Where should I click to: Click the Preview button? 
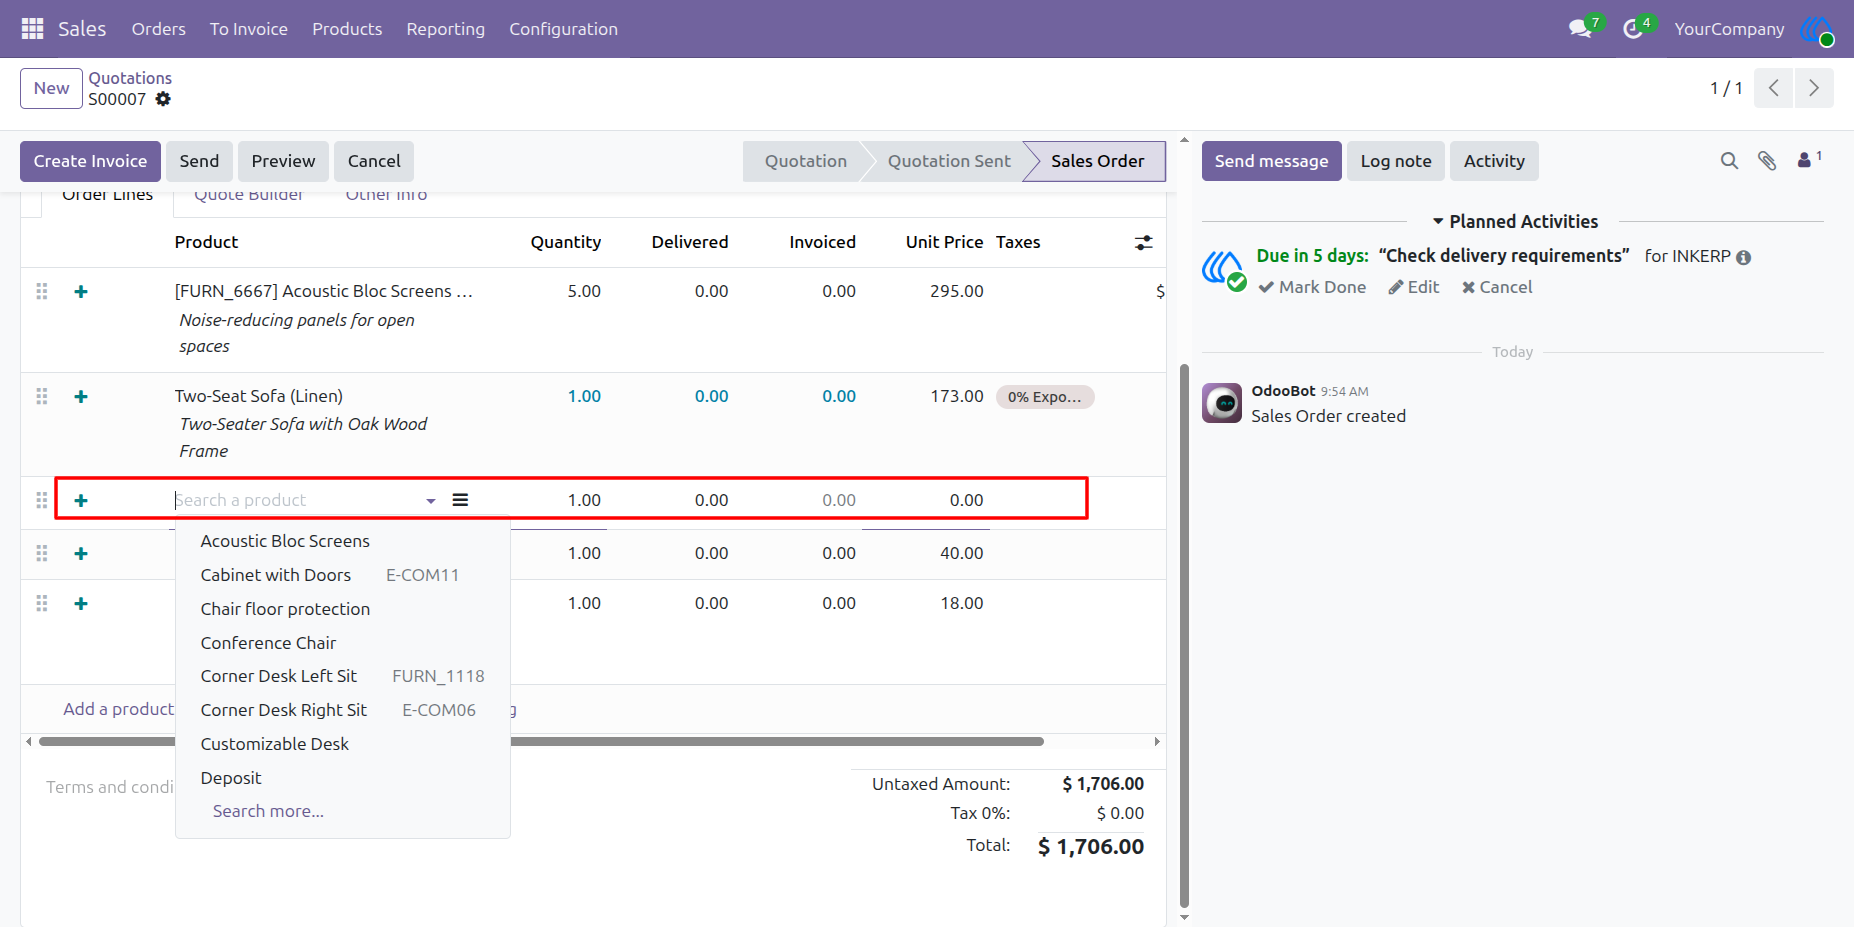coord(283,161)
